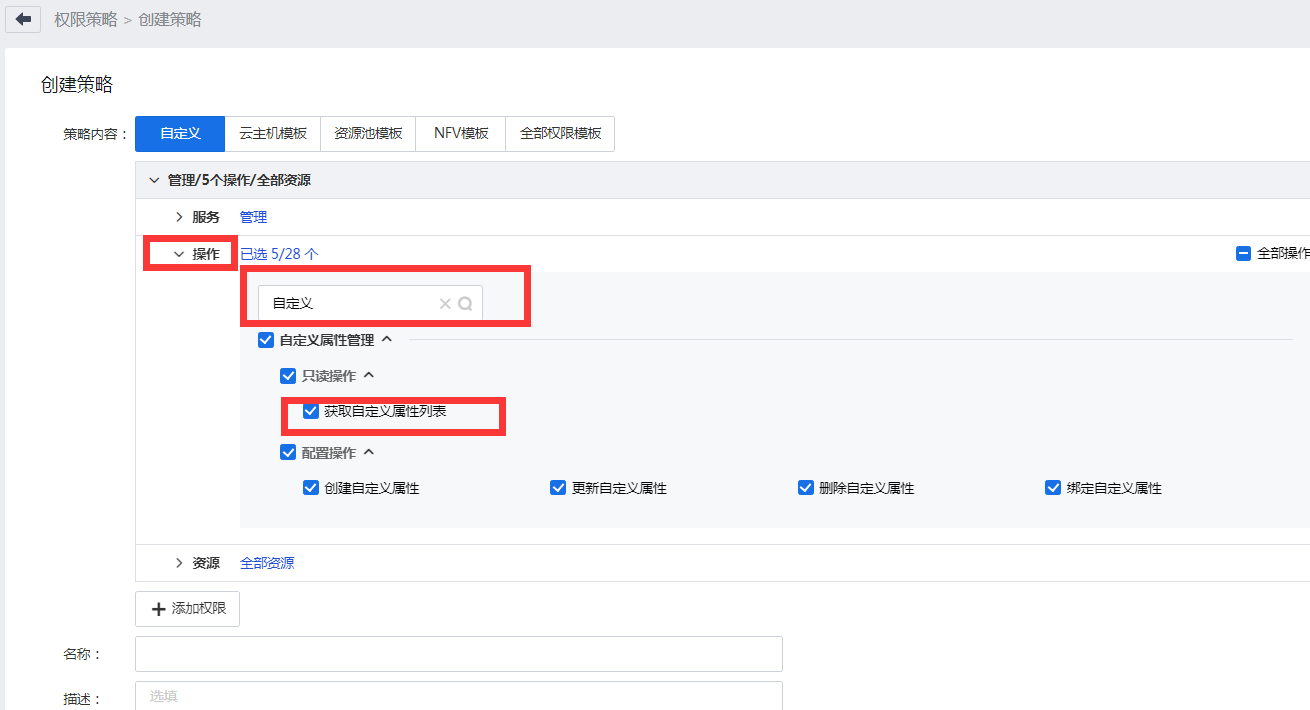Uncheck 获取自定义属性列表 checkbox
The height and width of the screenshot is (710, 1310).
pos(311,411)
